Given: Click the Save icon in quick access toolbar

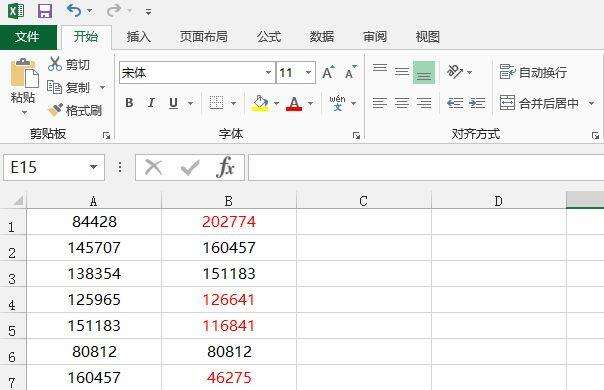Looking at the screenshot, I should (45, 10).
